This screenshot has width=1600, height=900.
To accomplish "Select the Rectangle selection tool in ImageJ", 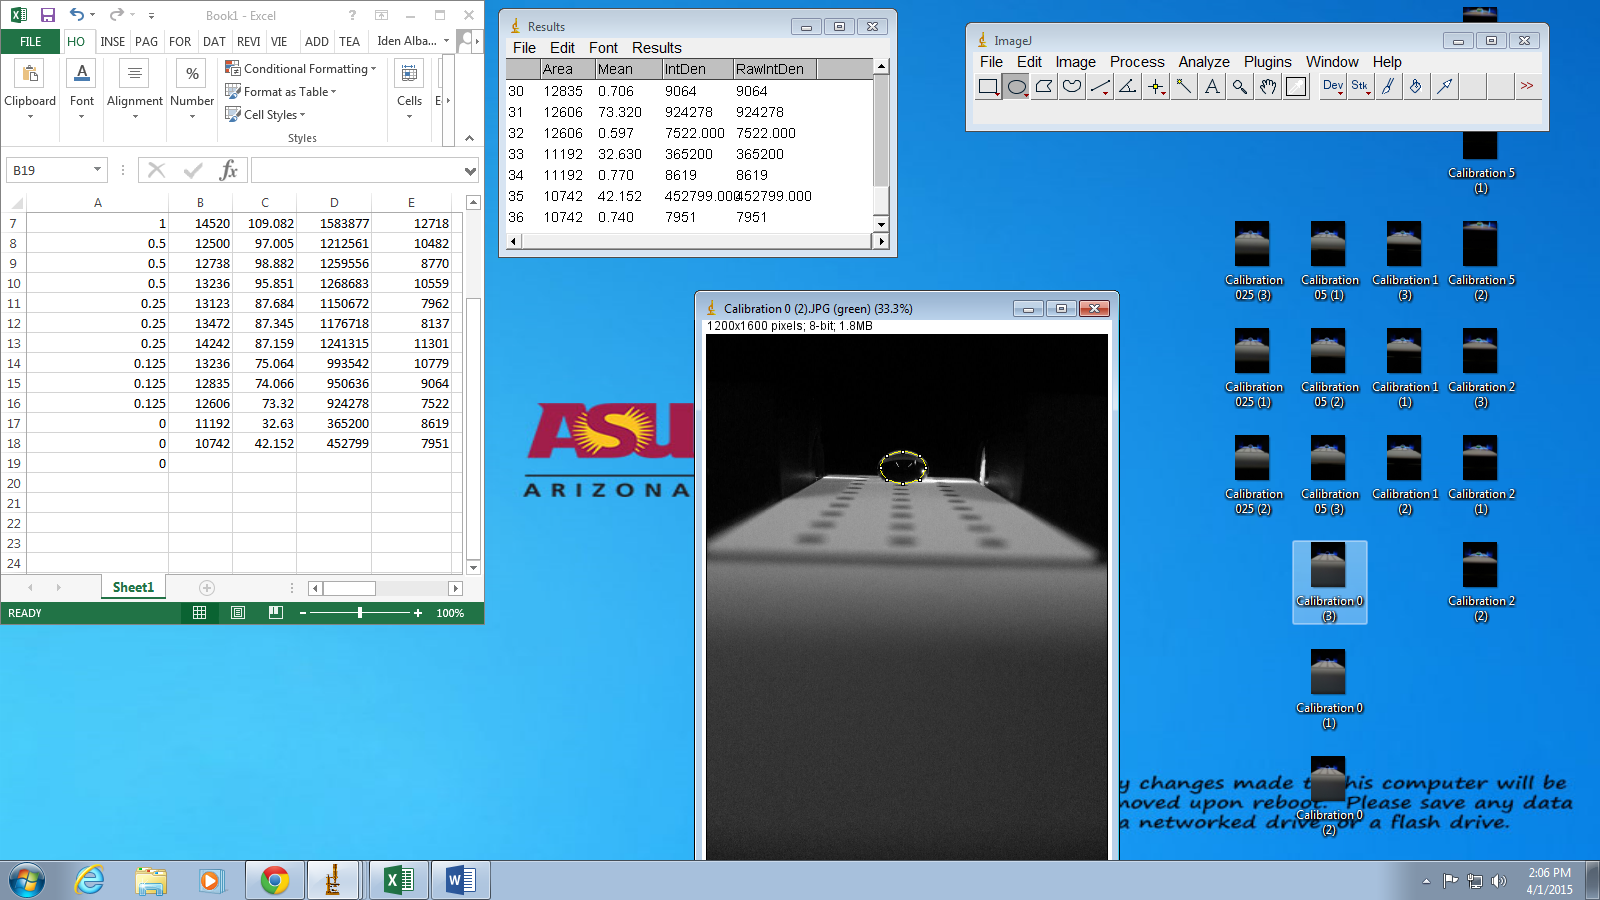I will pyautogui.click(x=988, y=87).
